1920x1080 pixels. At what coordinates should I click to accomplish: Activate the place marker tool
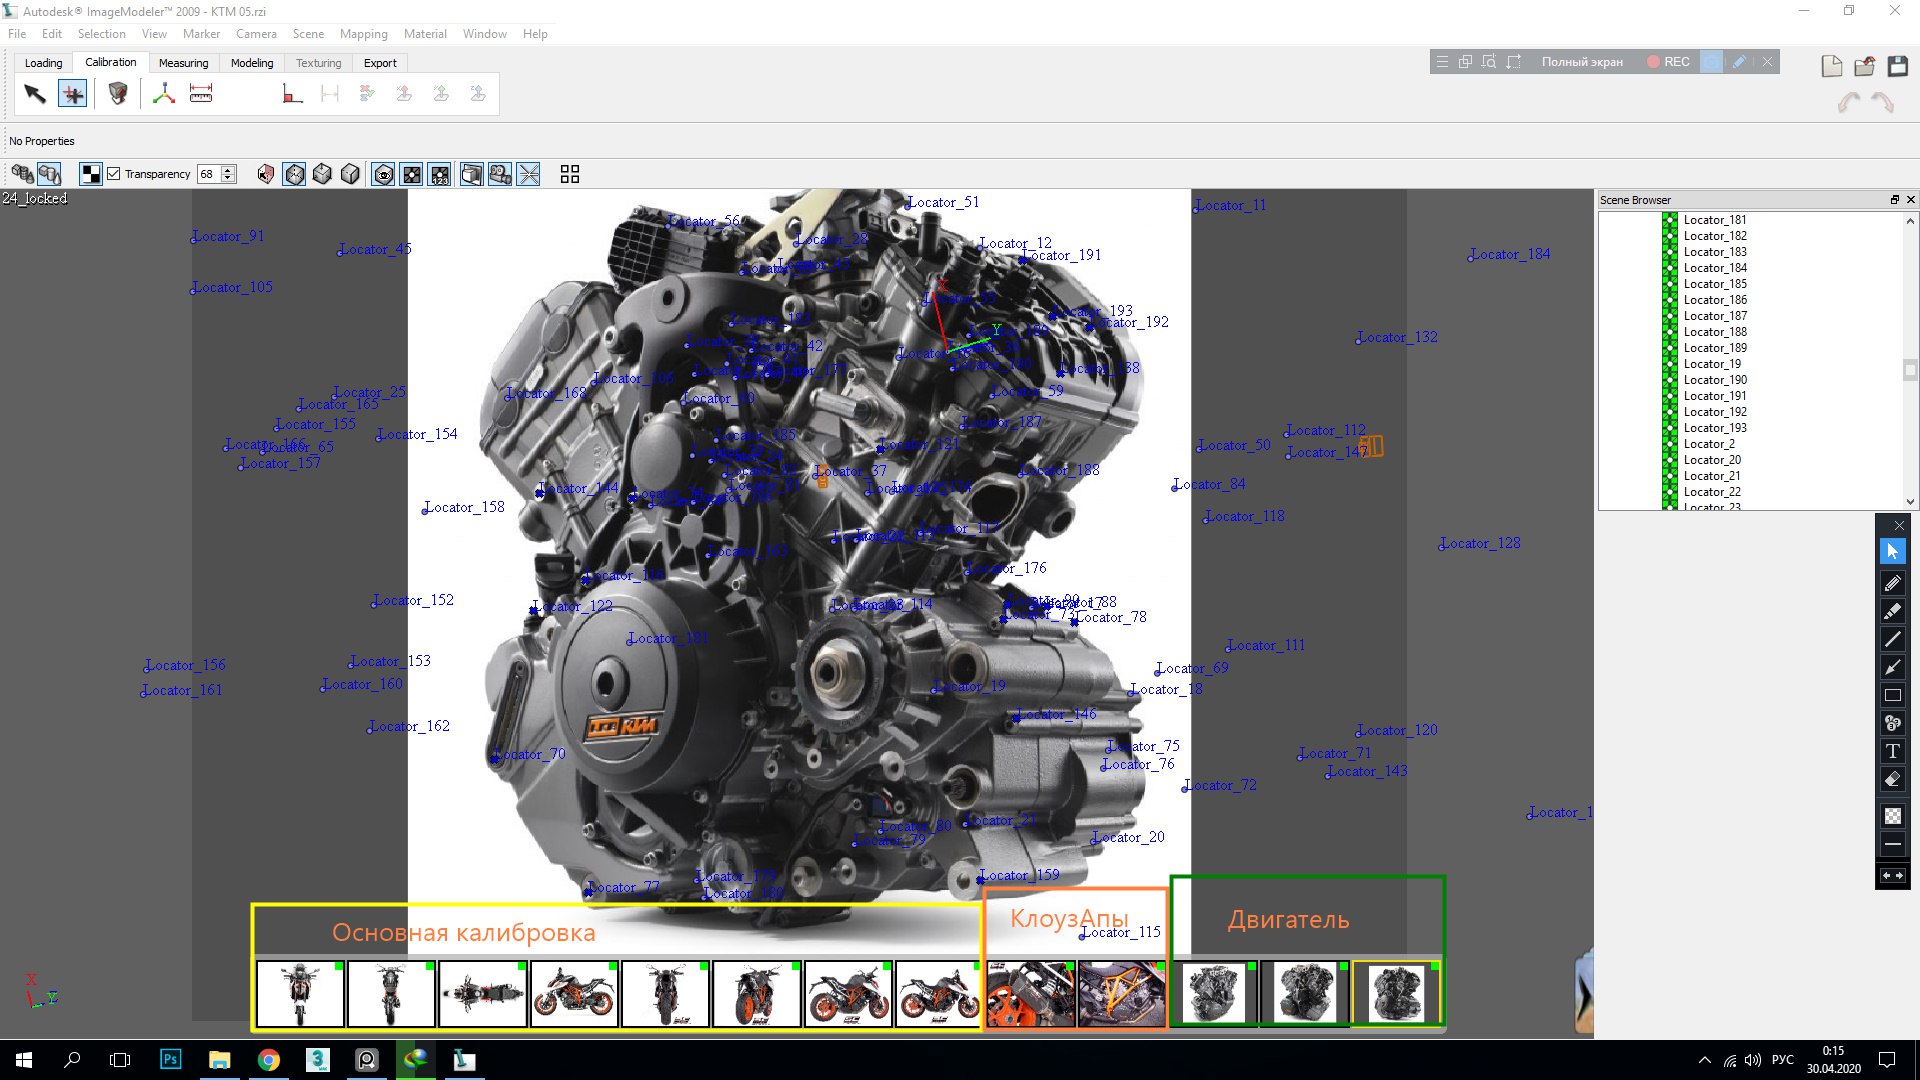(x=72, y=94)
